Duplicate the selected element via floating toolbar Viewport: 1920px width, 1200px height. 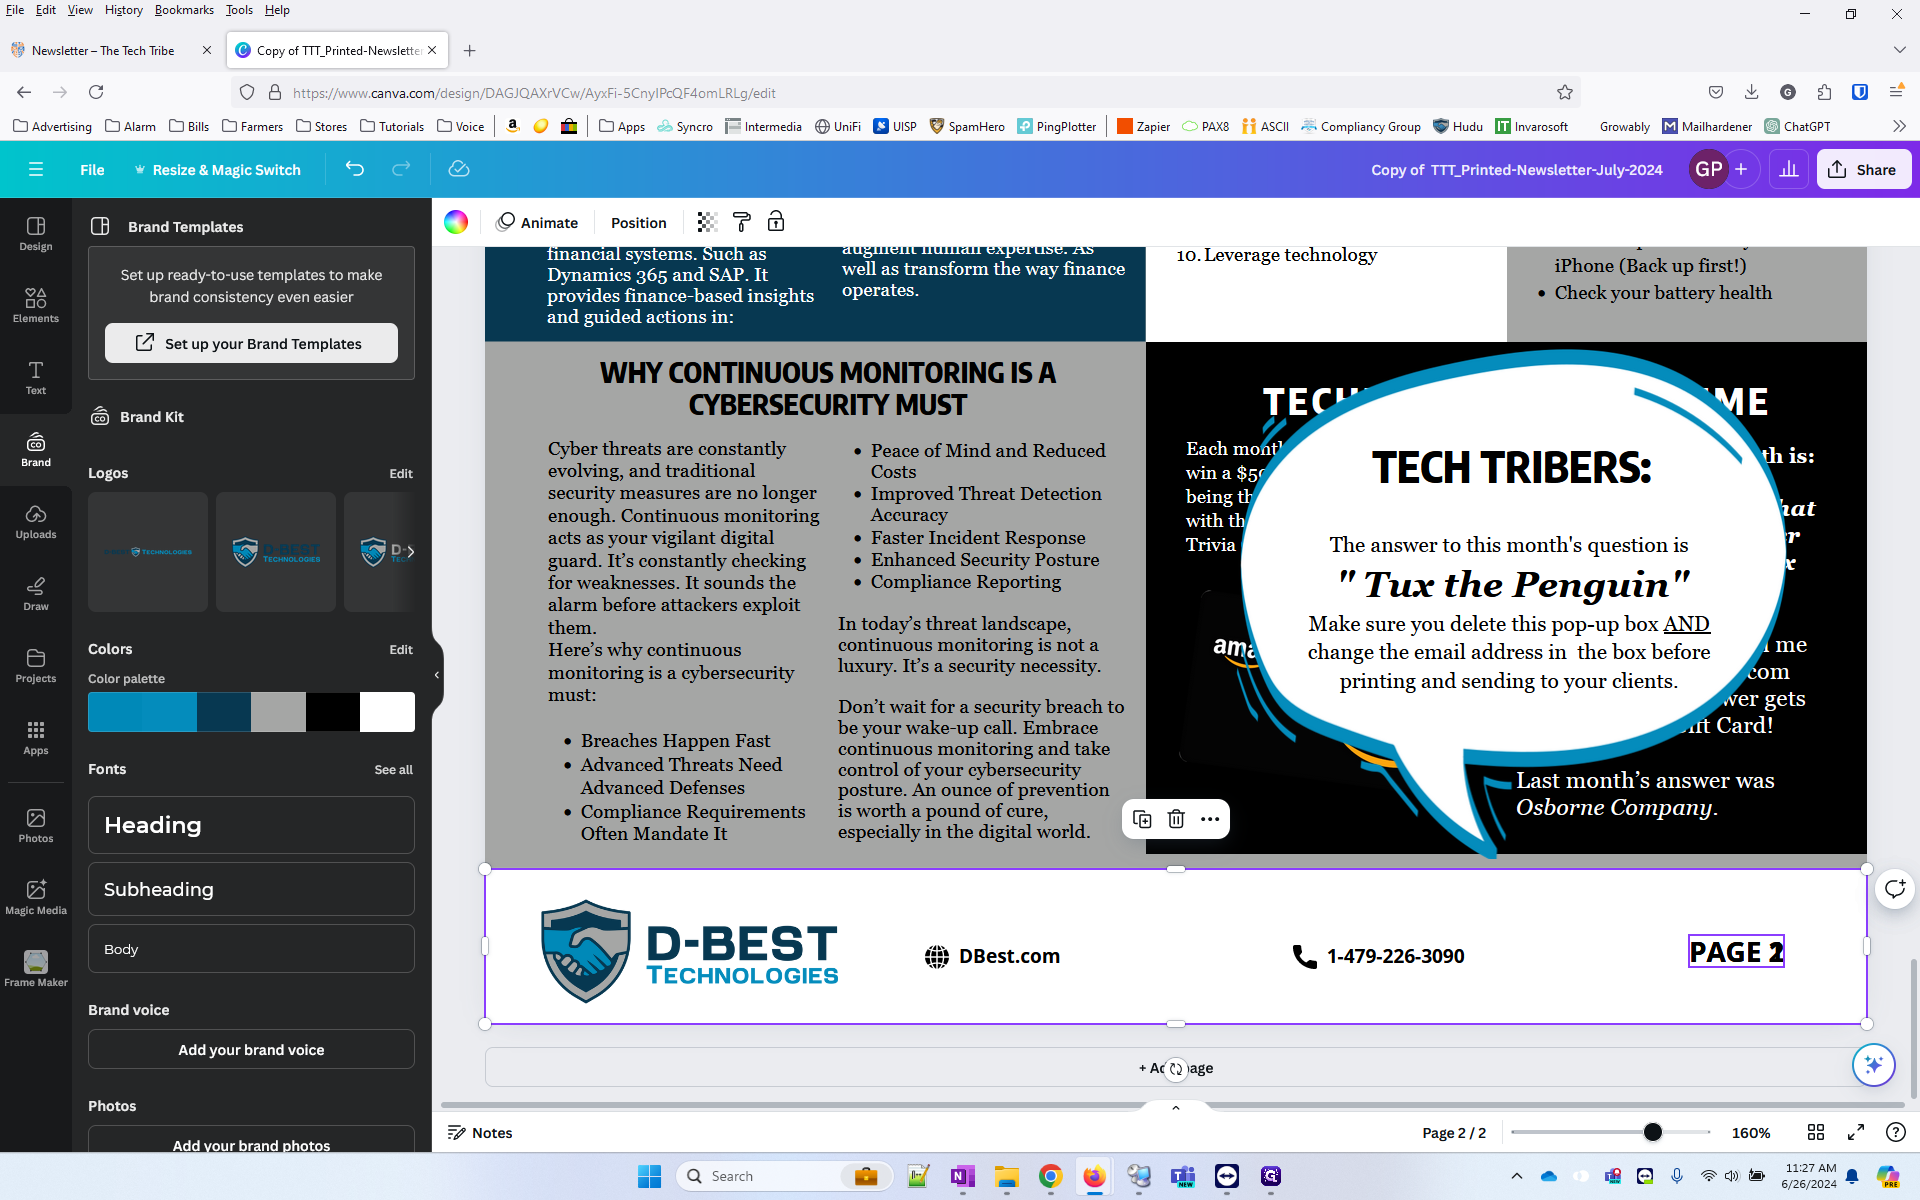click(1142, 819)
